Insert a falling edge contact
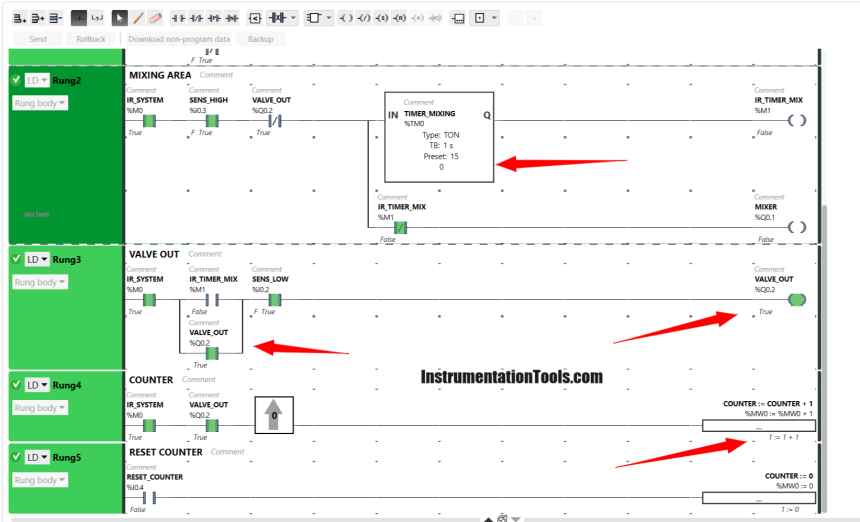 point(233,18)
